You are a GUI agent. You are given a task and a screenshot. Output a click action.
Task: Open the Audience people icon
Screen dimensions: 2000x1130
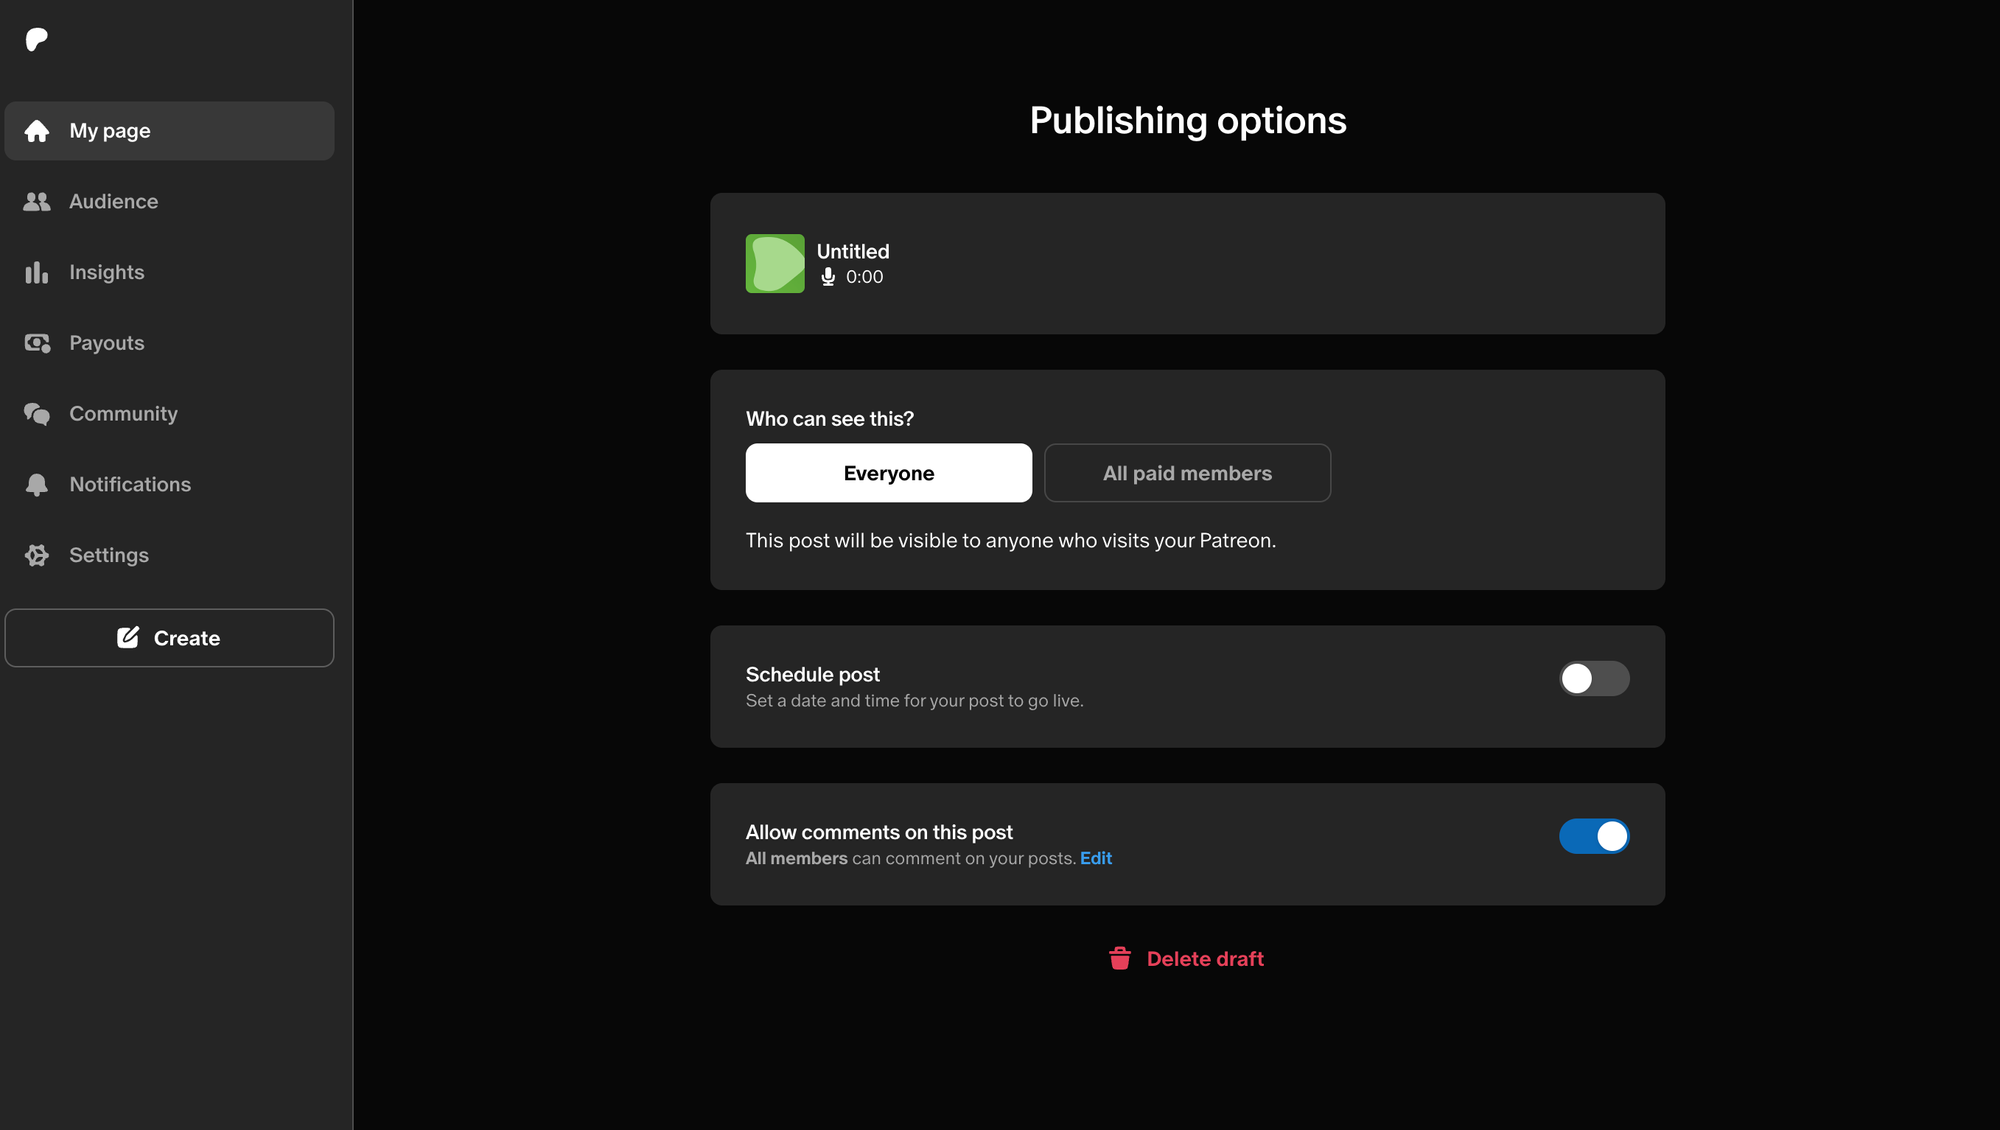click(x=37, y=202)
